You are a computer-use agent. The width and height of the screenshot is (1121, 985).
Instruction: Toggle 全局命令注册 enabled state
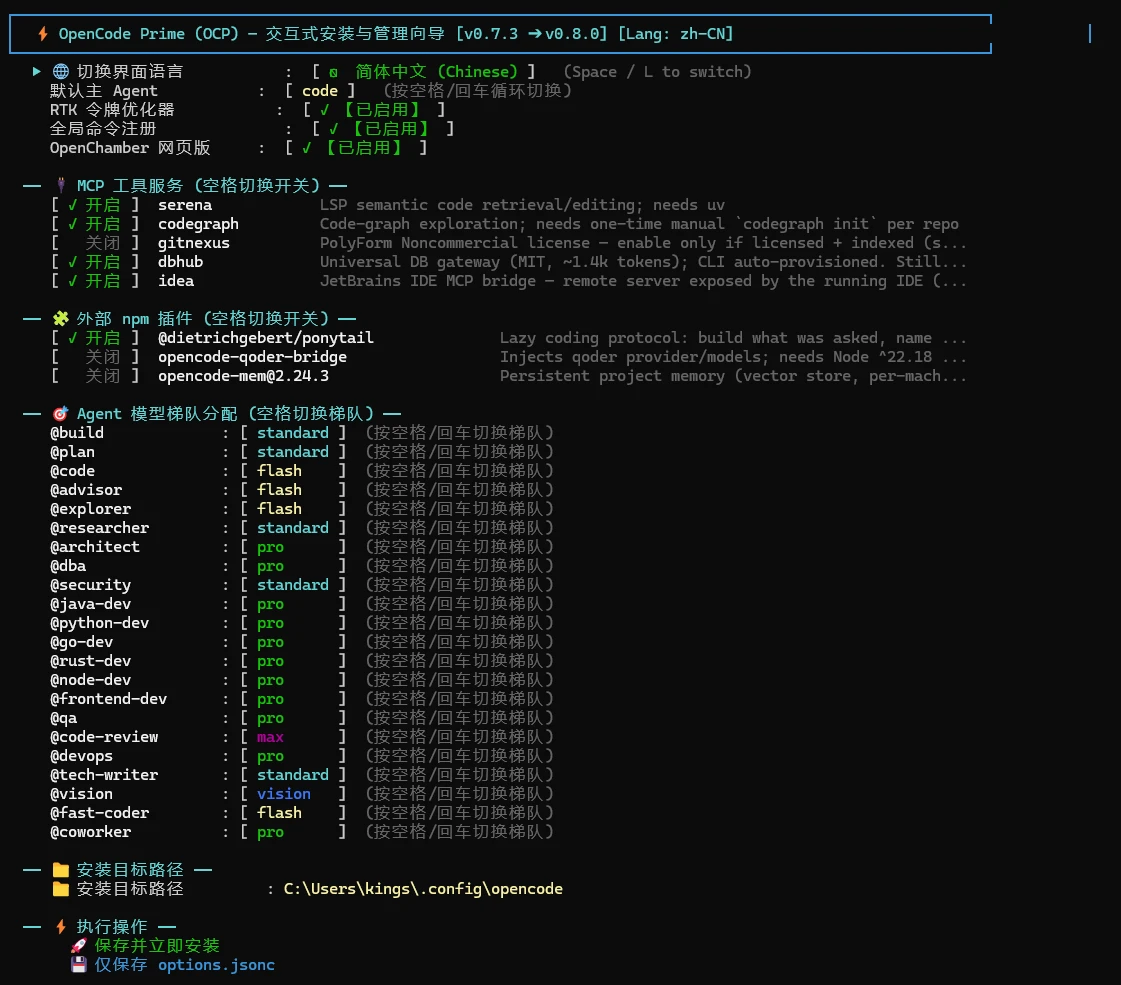point(383,129)
